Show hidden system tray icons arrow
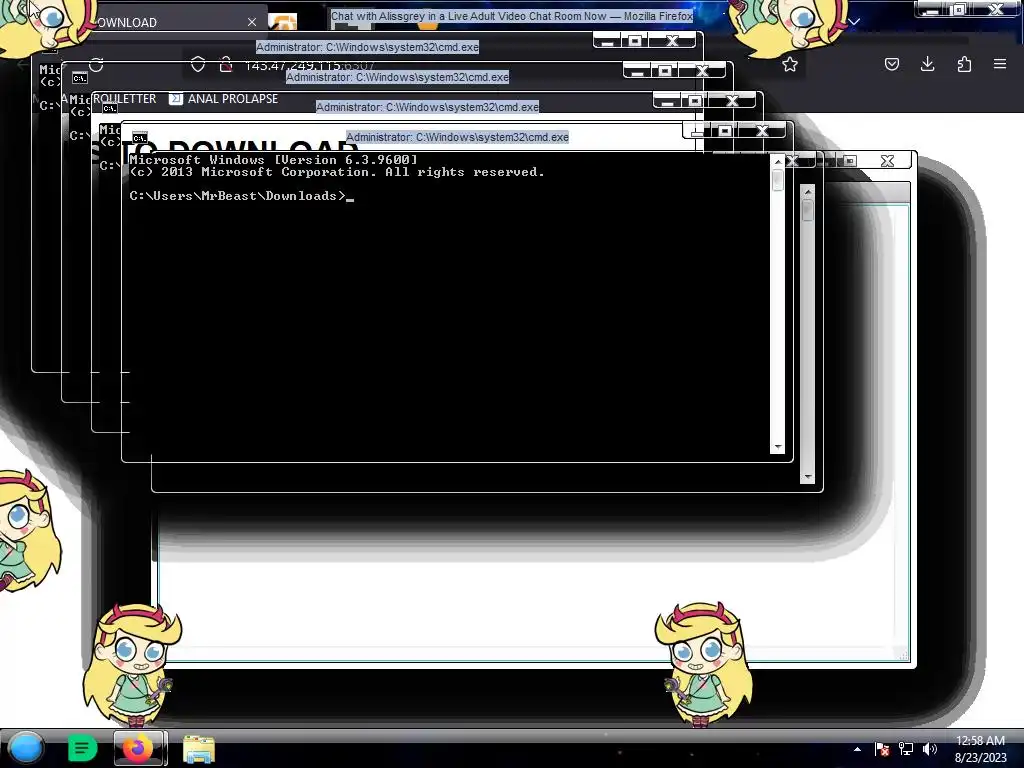1024x768 pixels. click(857, 749)
